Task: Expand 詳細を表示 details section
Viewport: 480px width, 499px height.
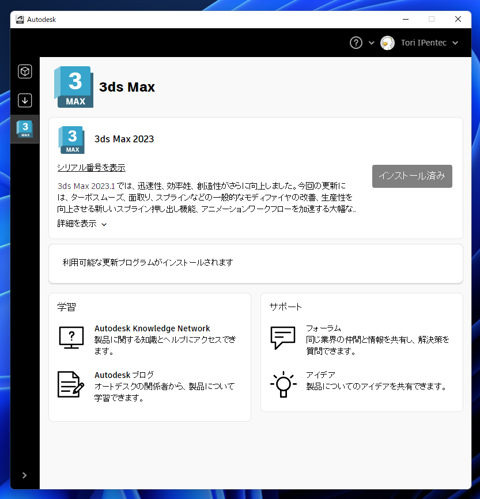Action: pos(82,224)
